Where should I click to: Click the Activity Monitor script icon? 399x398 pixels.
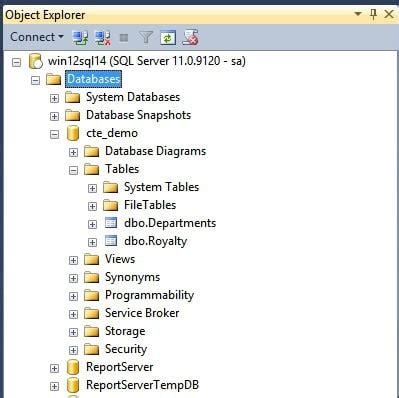click(190, 37)
